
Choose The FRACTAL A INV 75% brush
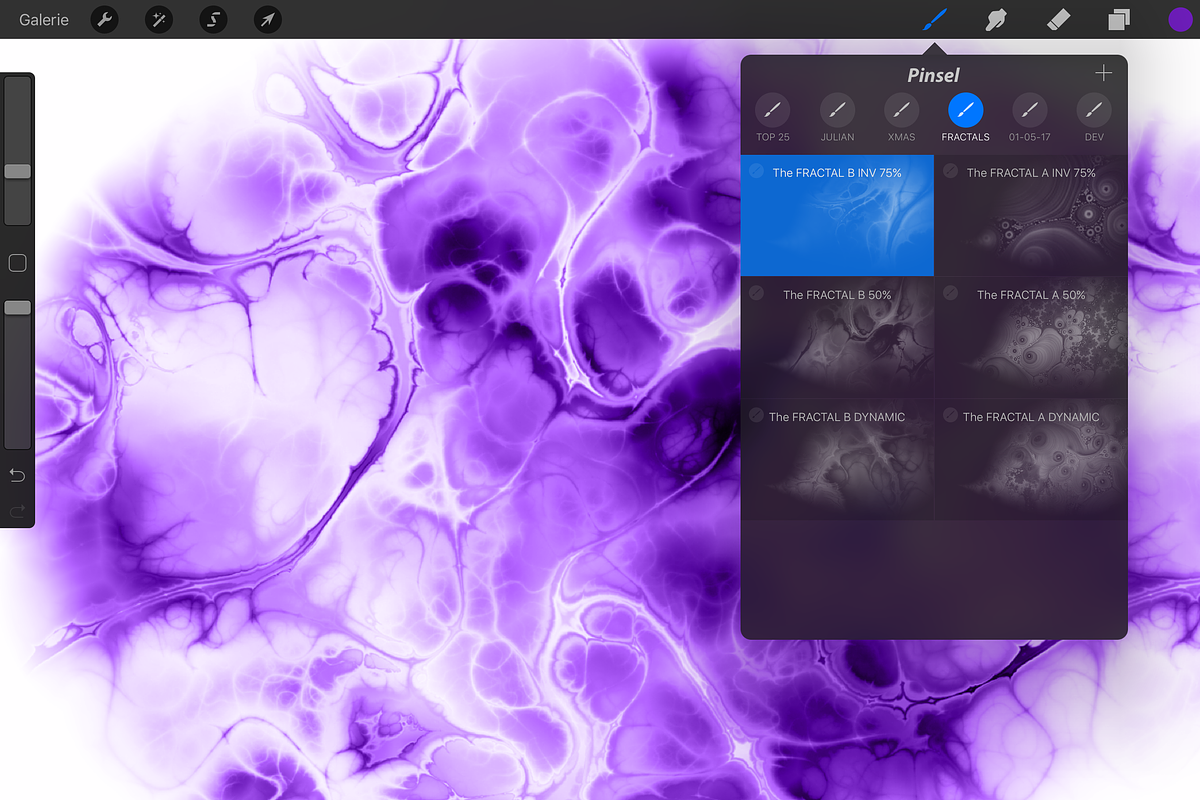pyautogui.click(x=1031, y=215)
